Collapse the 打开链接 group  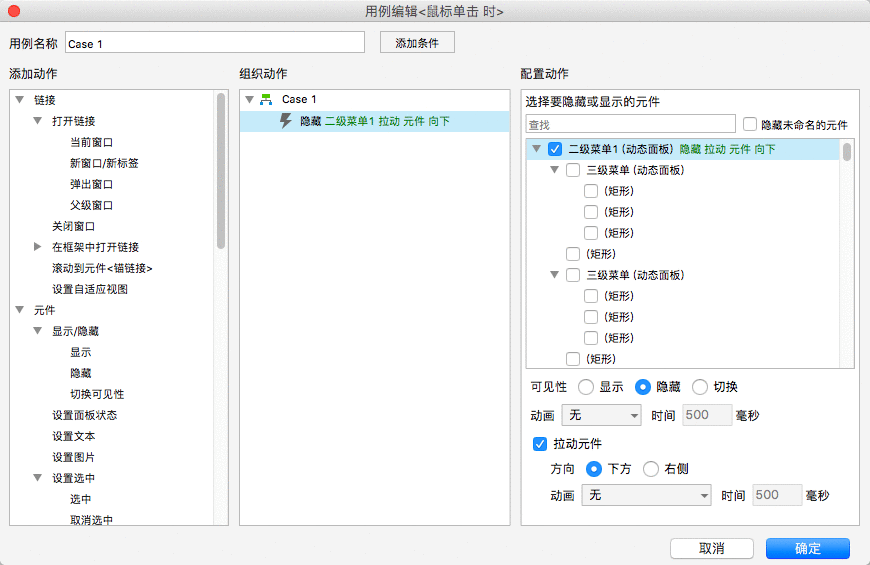click(37, 121)
